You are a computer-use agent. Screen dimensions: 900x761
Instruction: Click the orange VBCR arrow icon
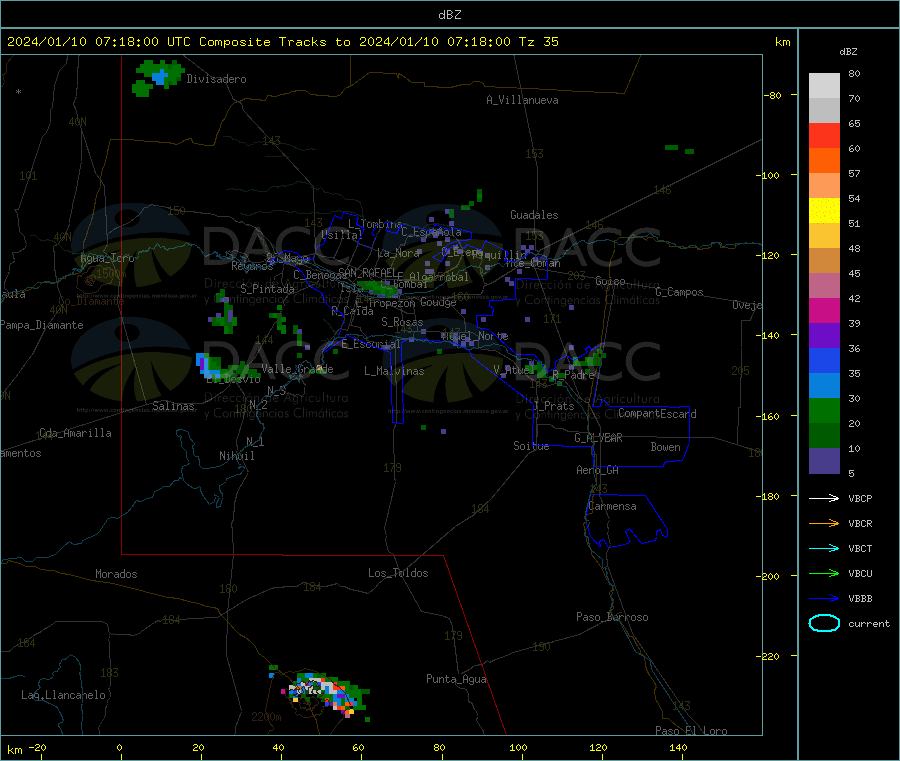click(824, 523)
